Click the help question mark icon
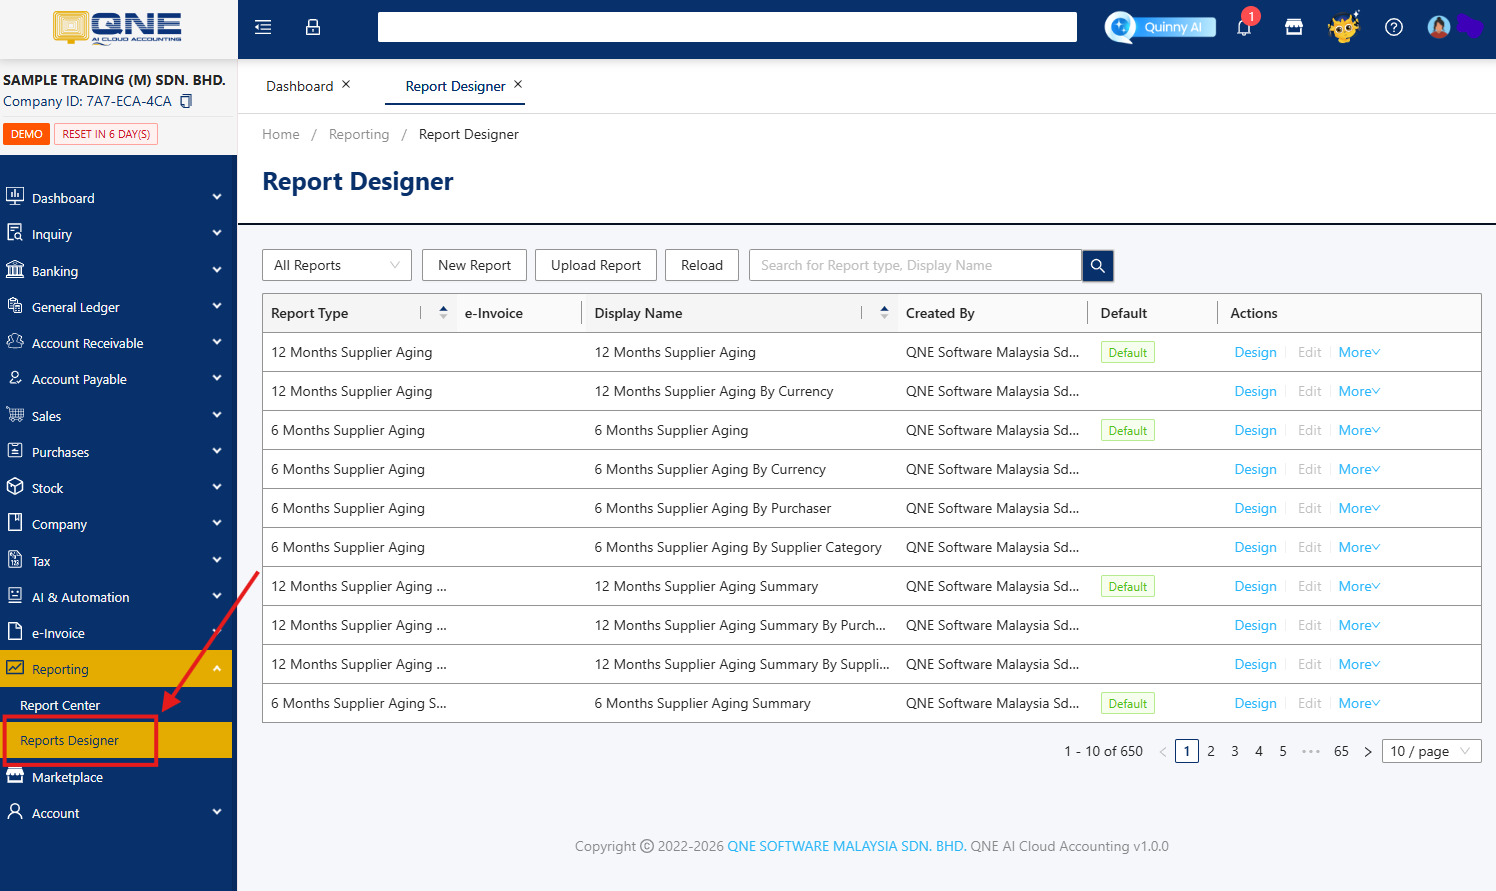Image resolution: width=1496 pixels, height=891 pixels. tap(1394, 27)
